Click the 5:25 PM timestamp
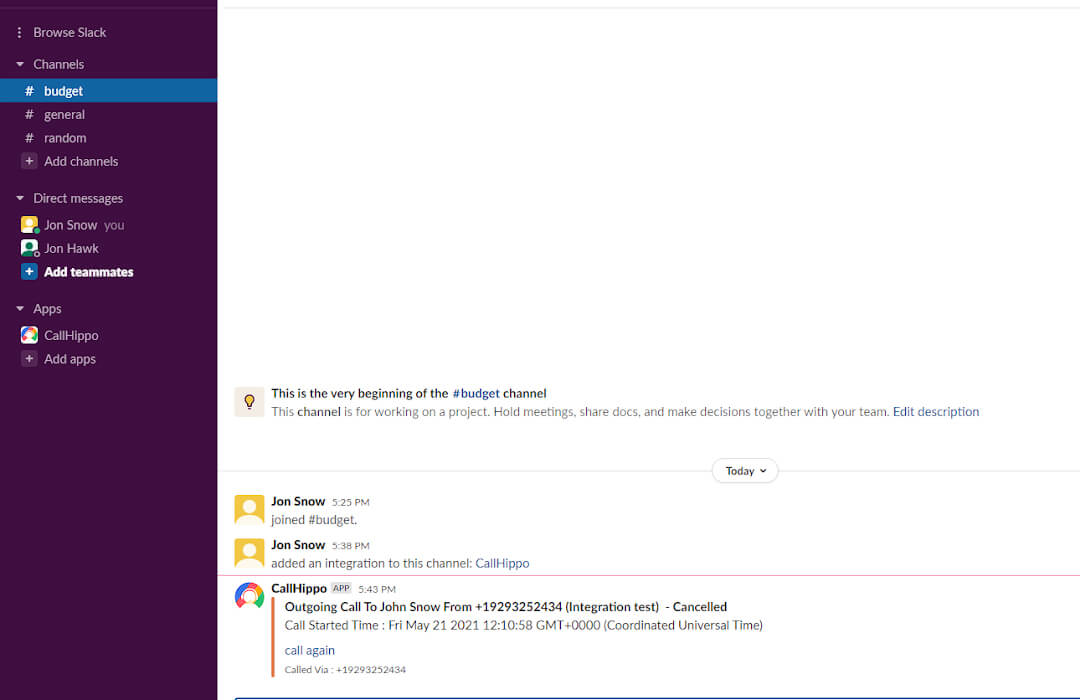Screen dimensions: 1080x700 tap(351, 502)
